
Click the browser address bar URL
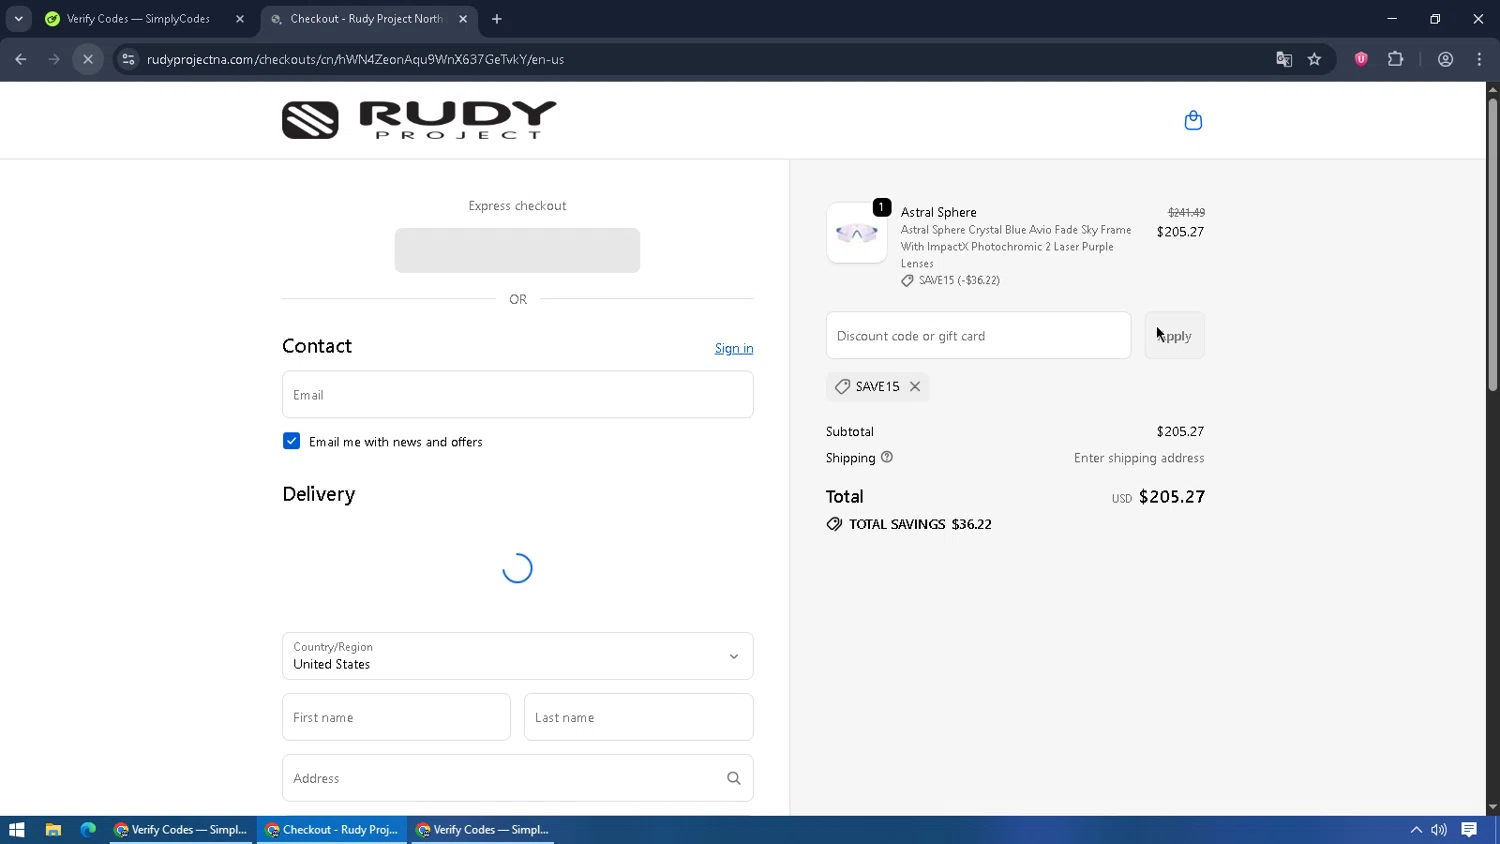(355, 59)
